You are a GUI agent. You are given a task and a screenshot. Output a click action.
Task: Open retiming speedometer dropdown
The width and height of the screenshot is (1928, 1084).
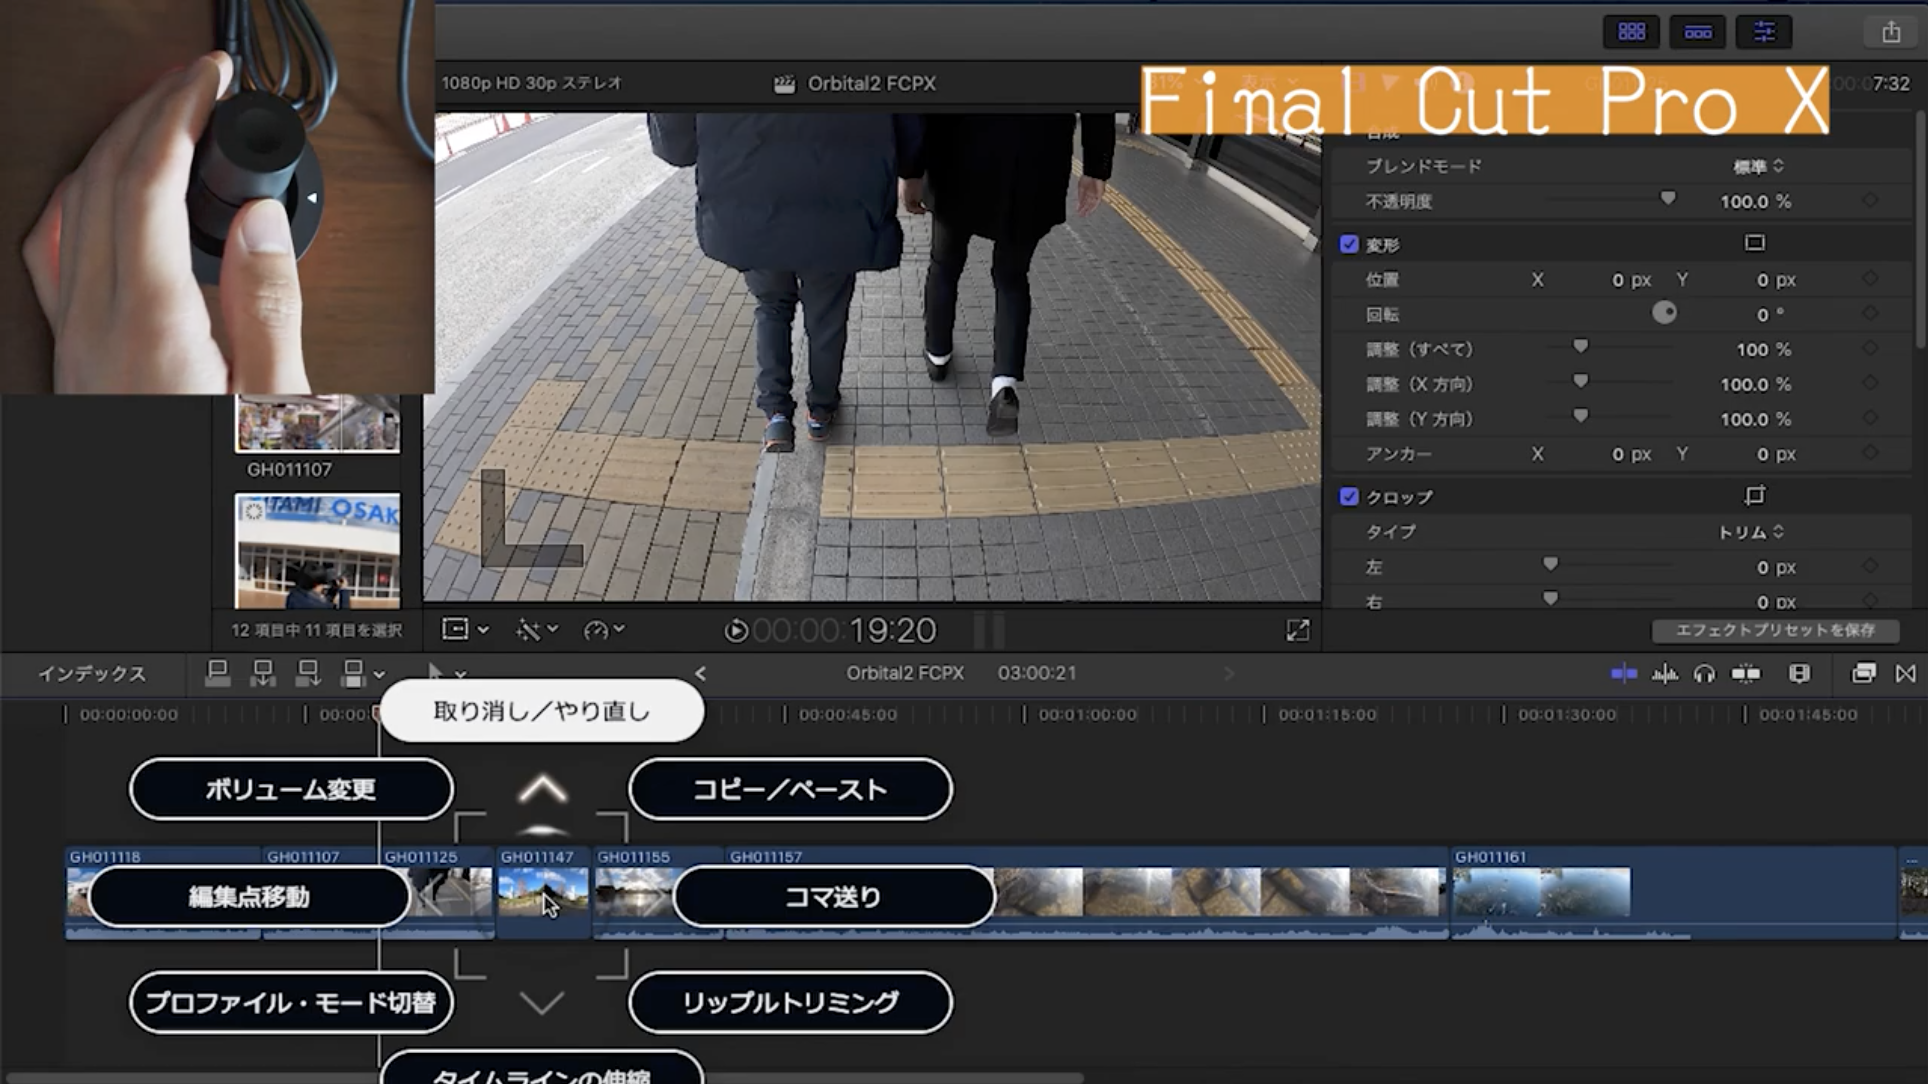coord(605,629)
